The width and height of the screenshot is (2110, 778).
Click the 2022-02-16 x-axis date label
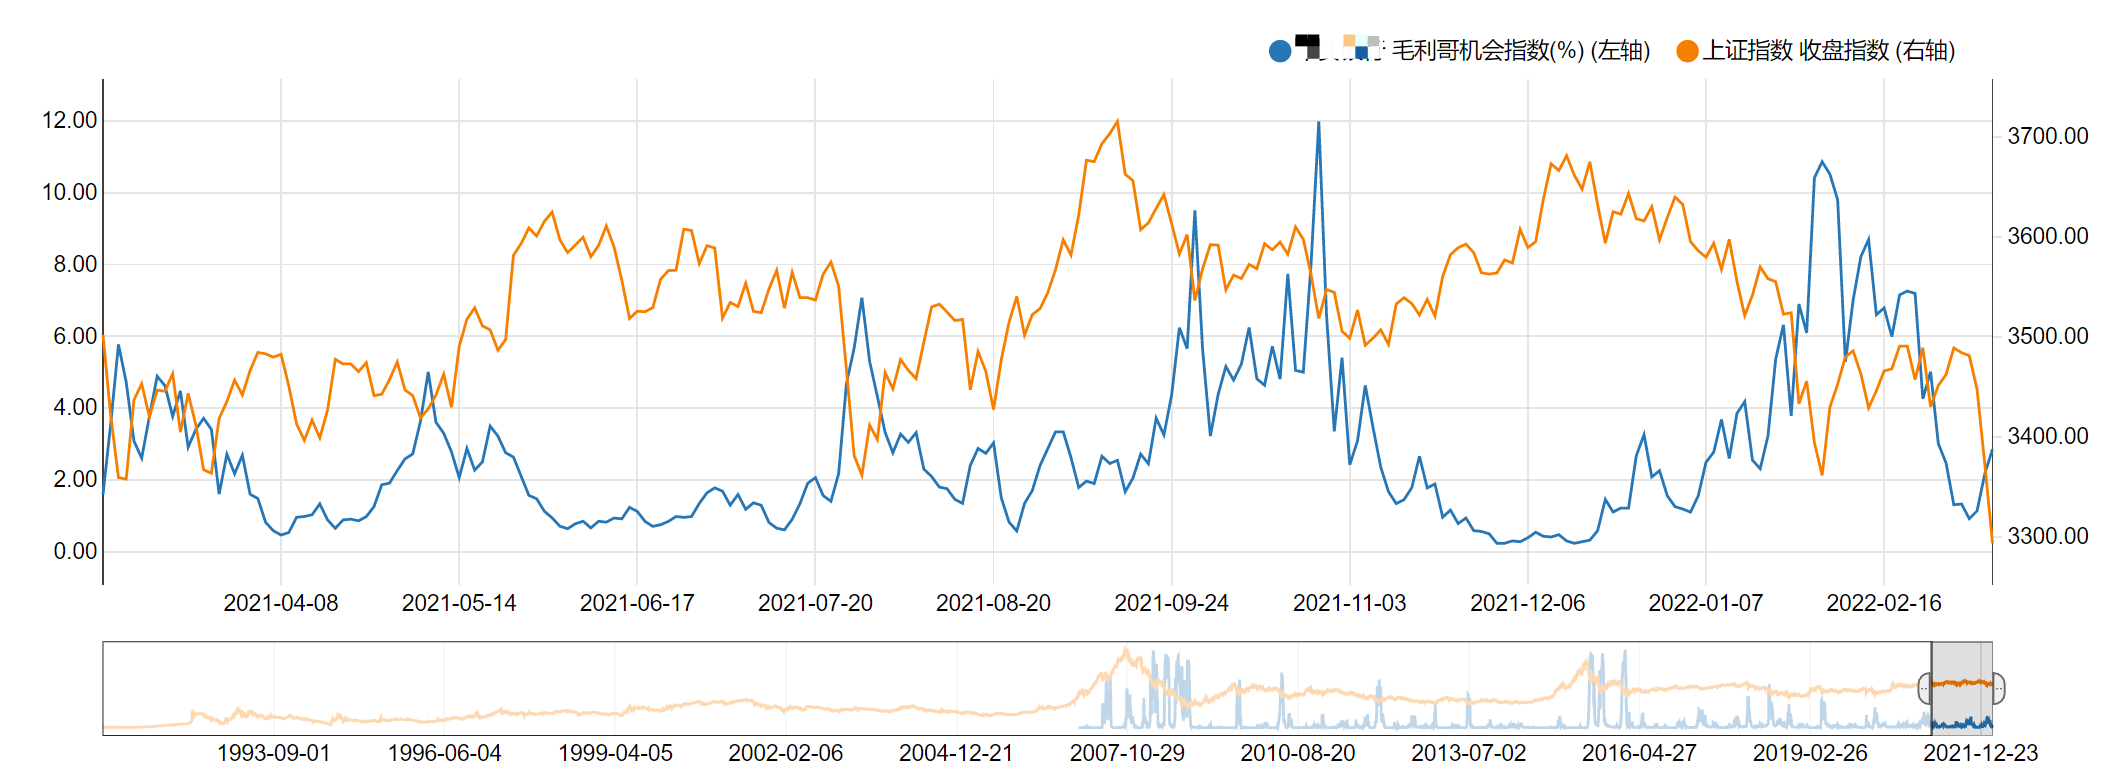1883,603
